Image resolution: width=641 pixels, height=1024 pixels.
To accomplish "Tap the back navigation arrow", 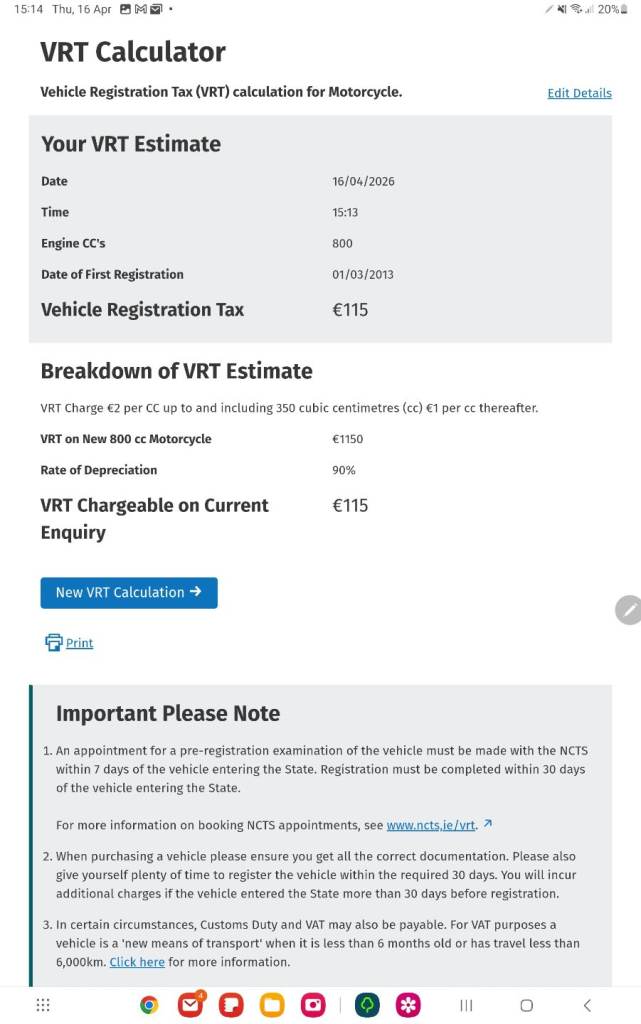I will pos(587,1005).
